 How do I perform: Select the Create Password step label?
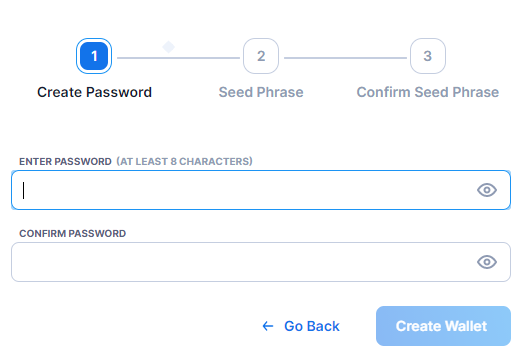coord(94,92)
